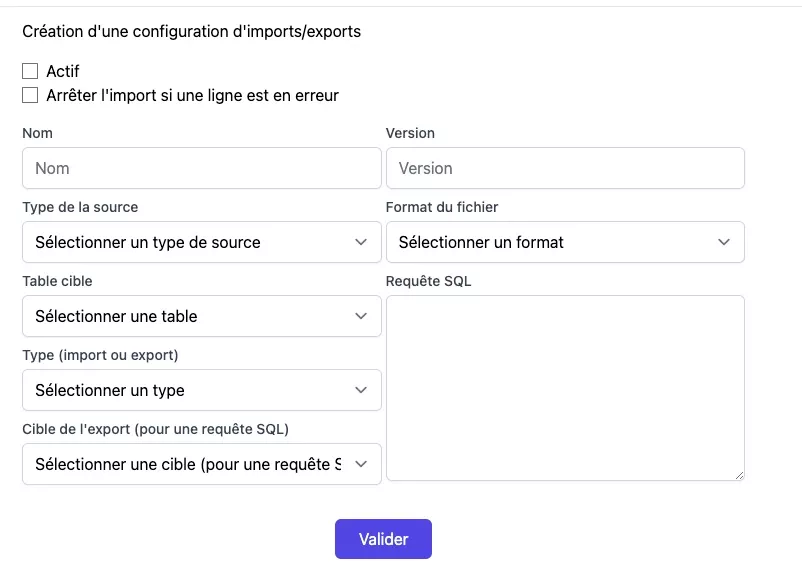Click the "Format du fichier" label
The height and width of the screenshot is (572, 802).
[442, 207]
